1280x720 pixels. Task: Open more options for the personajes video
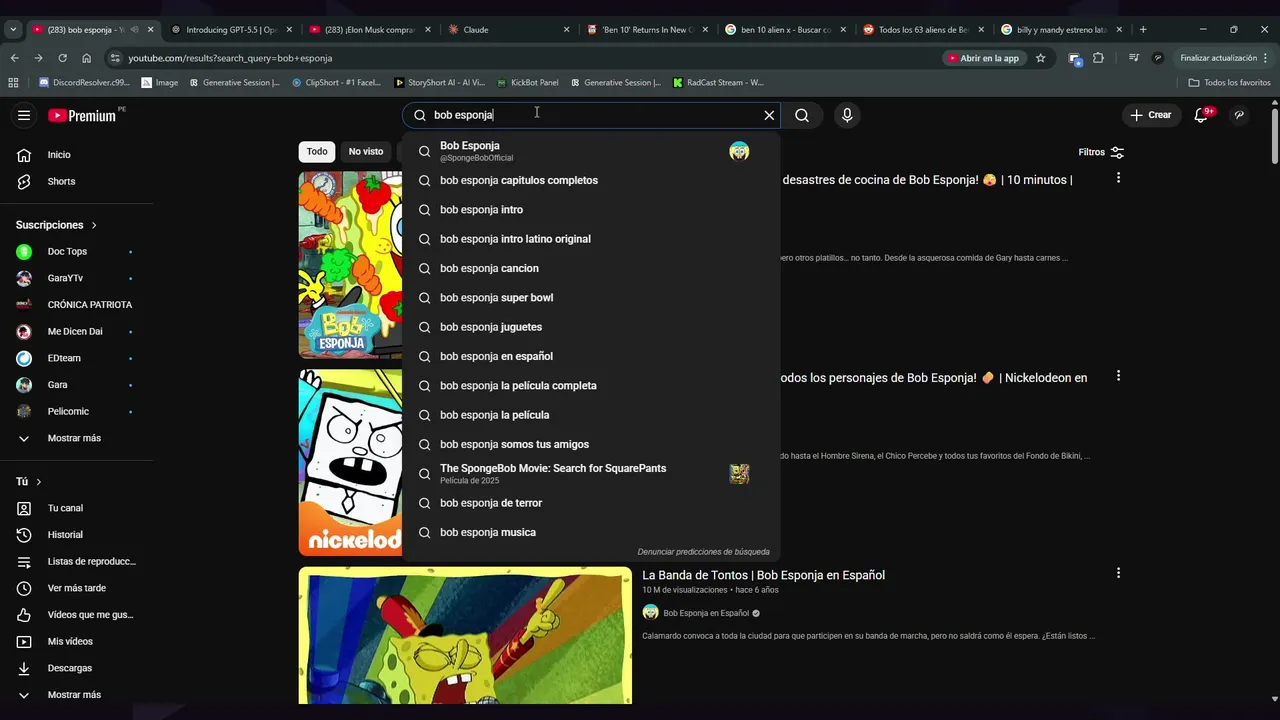pyautogui.click(x=1118, y=376)
